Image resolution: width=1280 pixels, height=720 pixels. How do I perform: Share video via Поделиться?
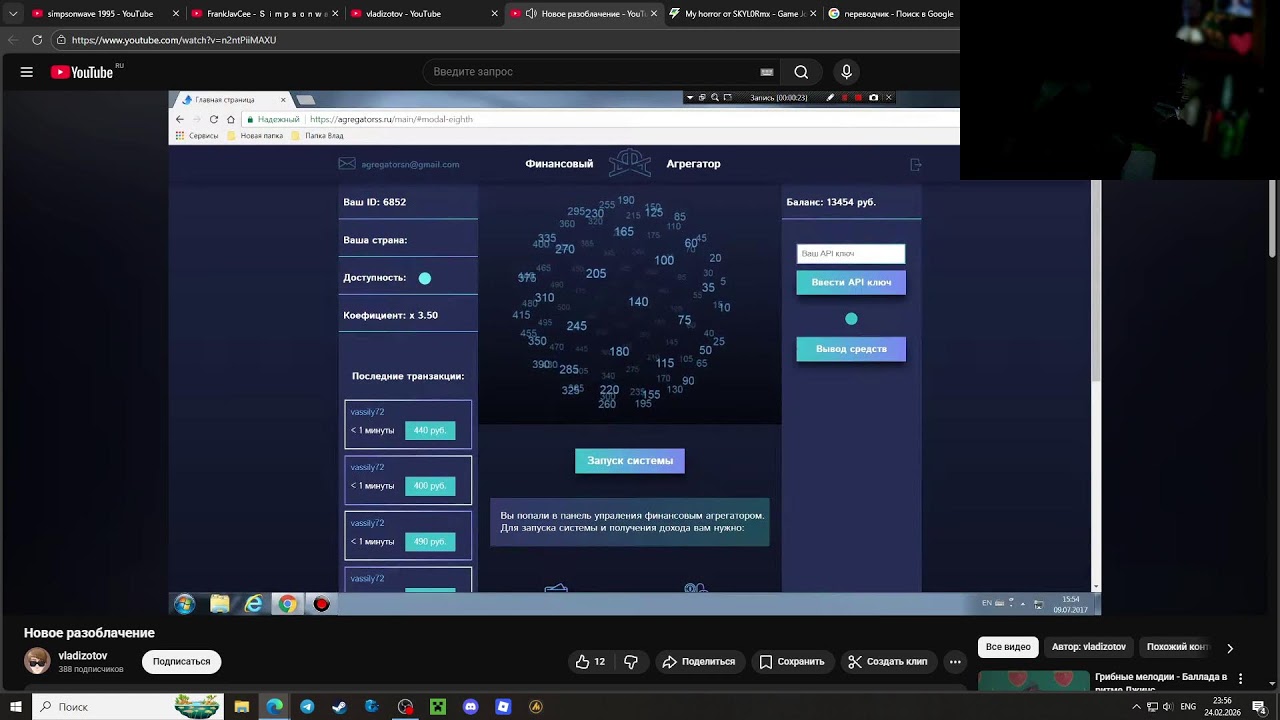698,662
